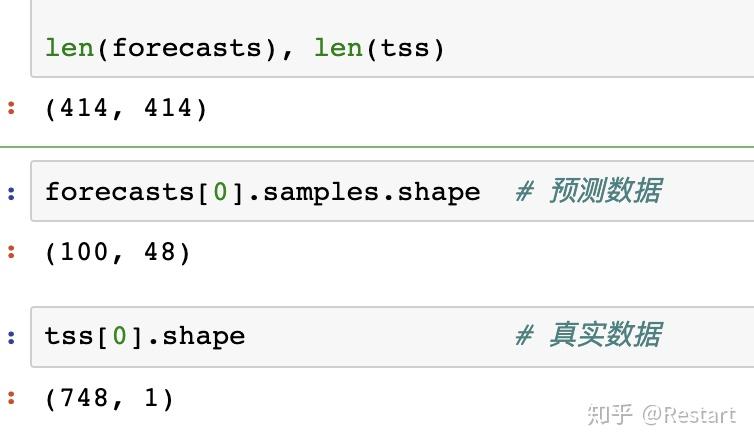Click the 真实数据 comment
Viewport: 754px width, 446px height.
[603, 335]
